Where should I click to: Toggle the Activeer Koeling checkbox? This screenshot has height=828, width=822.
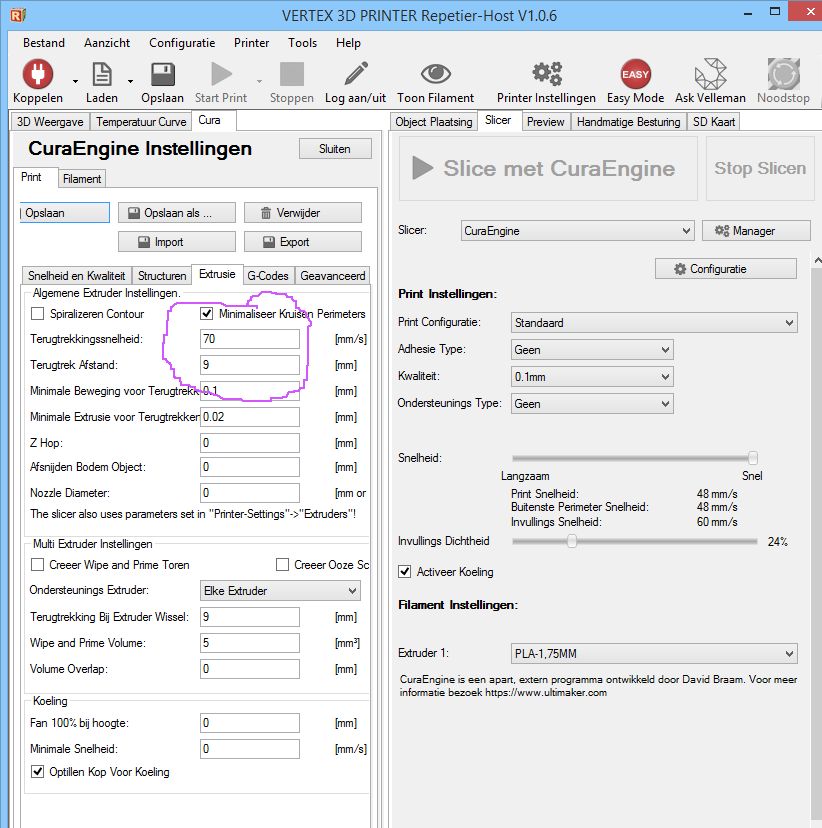(405, 572)
